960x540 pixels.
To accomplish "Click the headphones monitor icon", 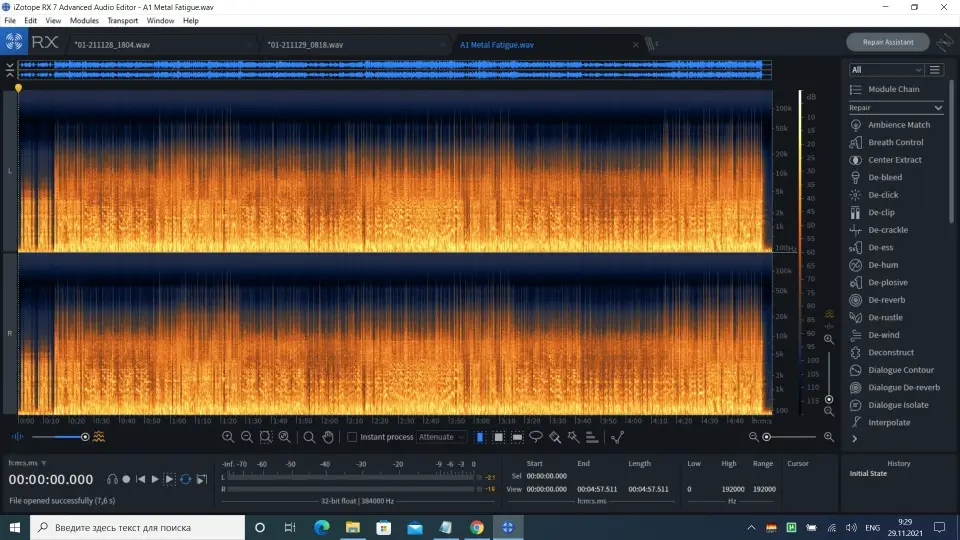I will tap(112, 480).
